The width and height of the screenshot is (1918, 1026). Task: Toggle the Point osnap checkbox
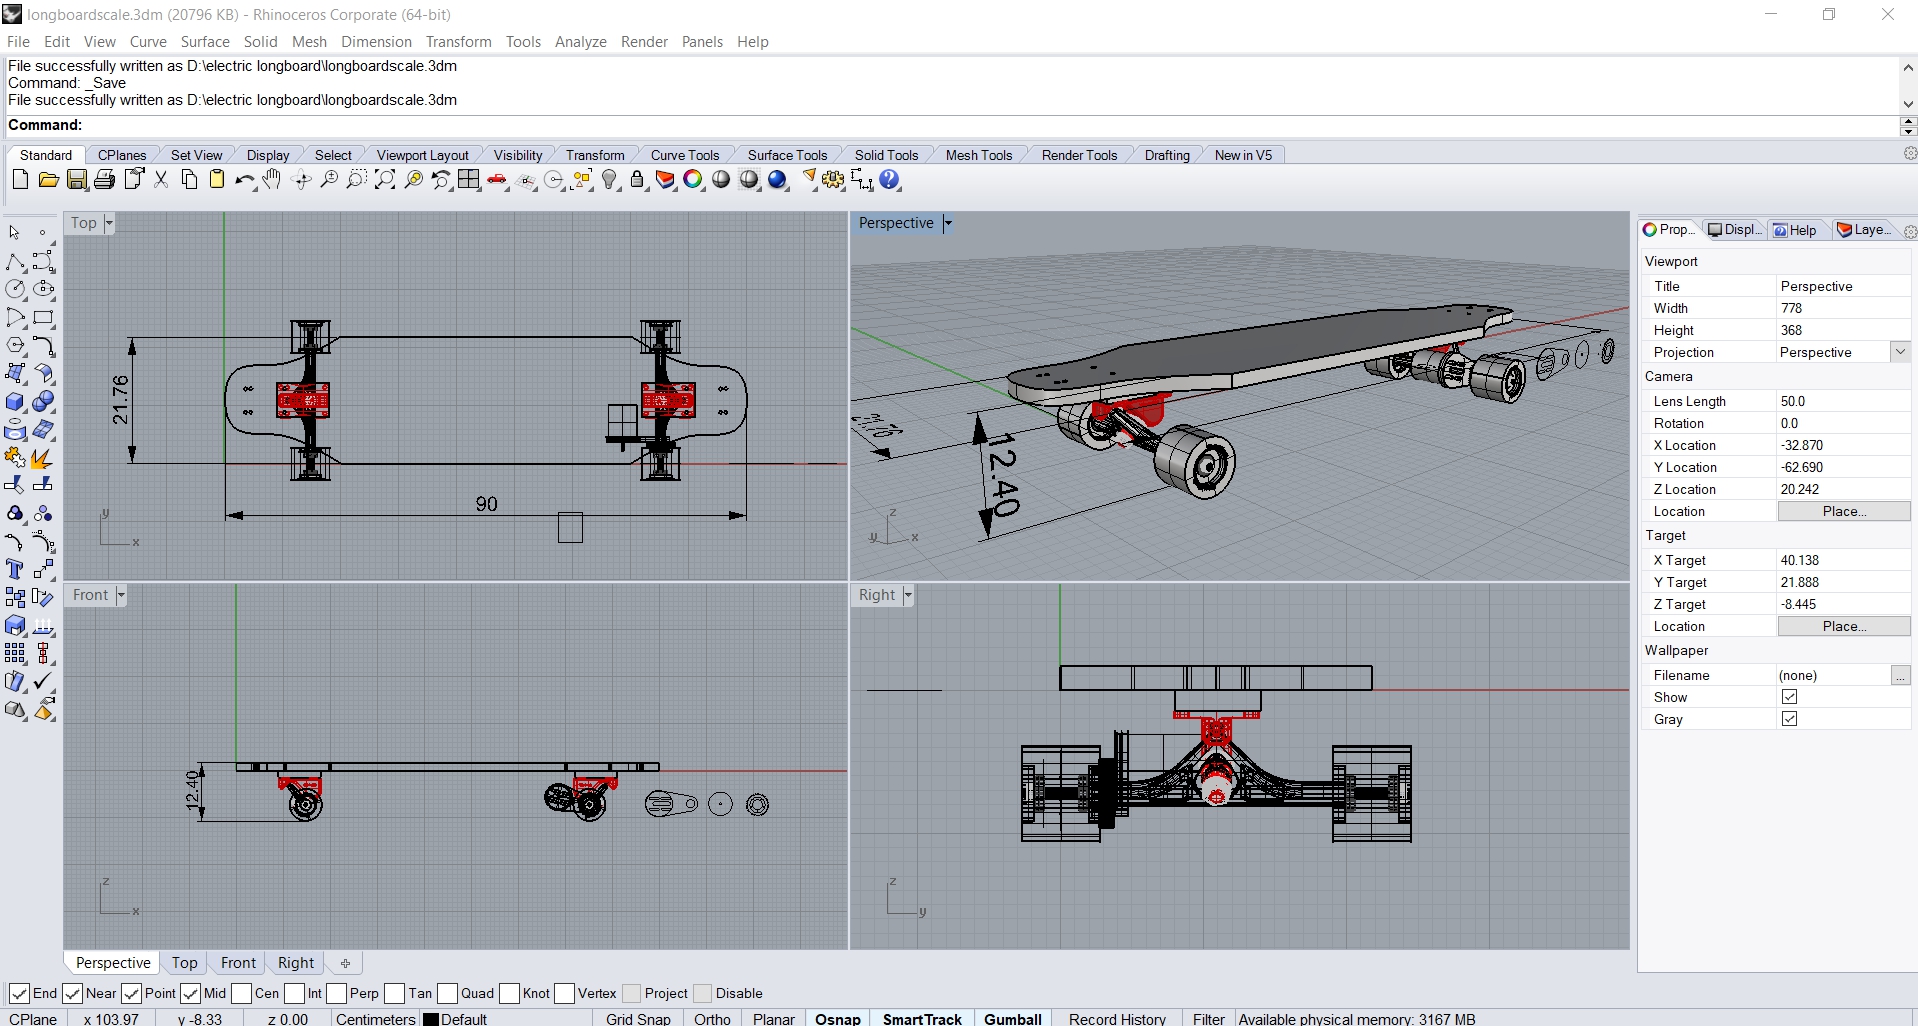pyautogui.click(x=131, y=993)
